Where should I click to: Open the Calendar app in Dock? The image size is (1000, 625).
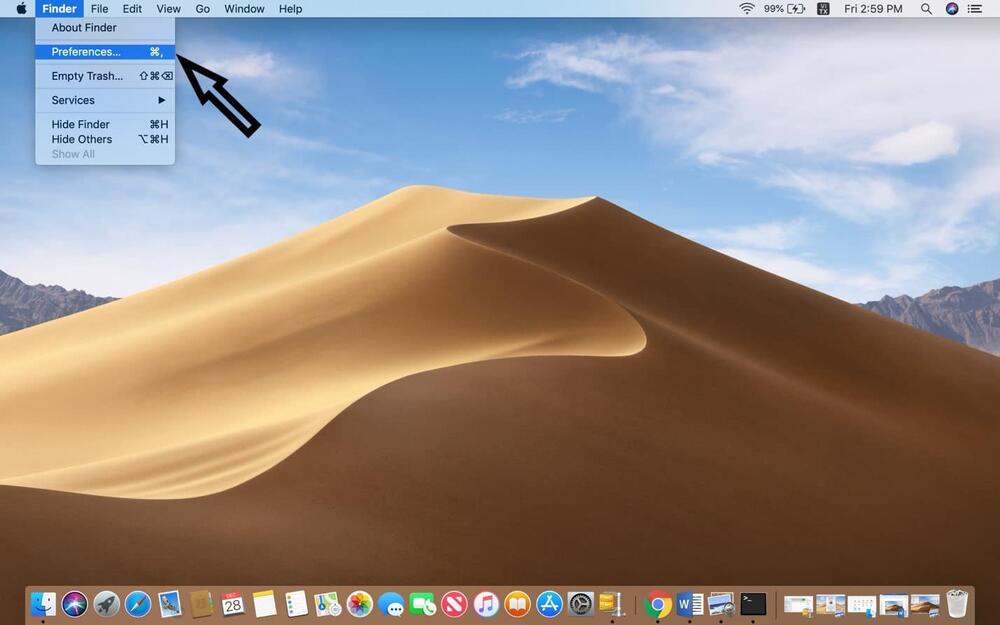[x=233, y=604]
